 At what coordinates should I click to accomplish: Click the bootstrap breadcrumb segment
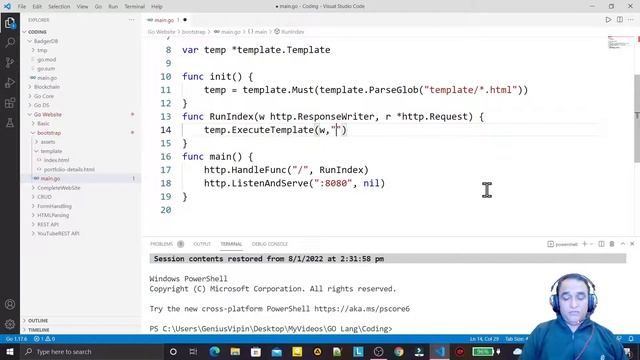pyautogui.click(x=193, y=32)
